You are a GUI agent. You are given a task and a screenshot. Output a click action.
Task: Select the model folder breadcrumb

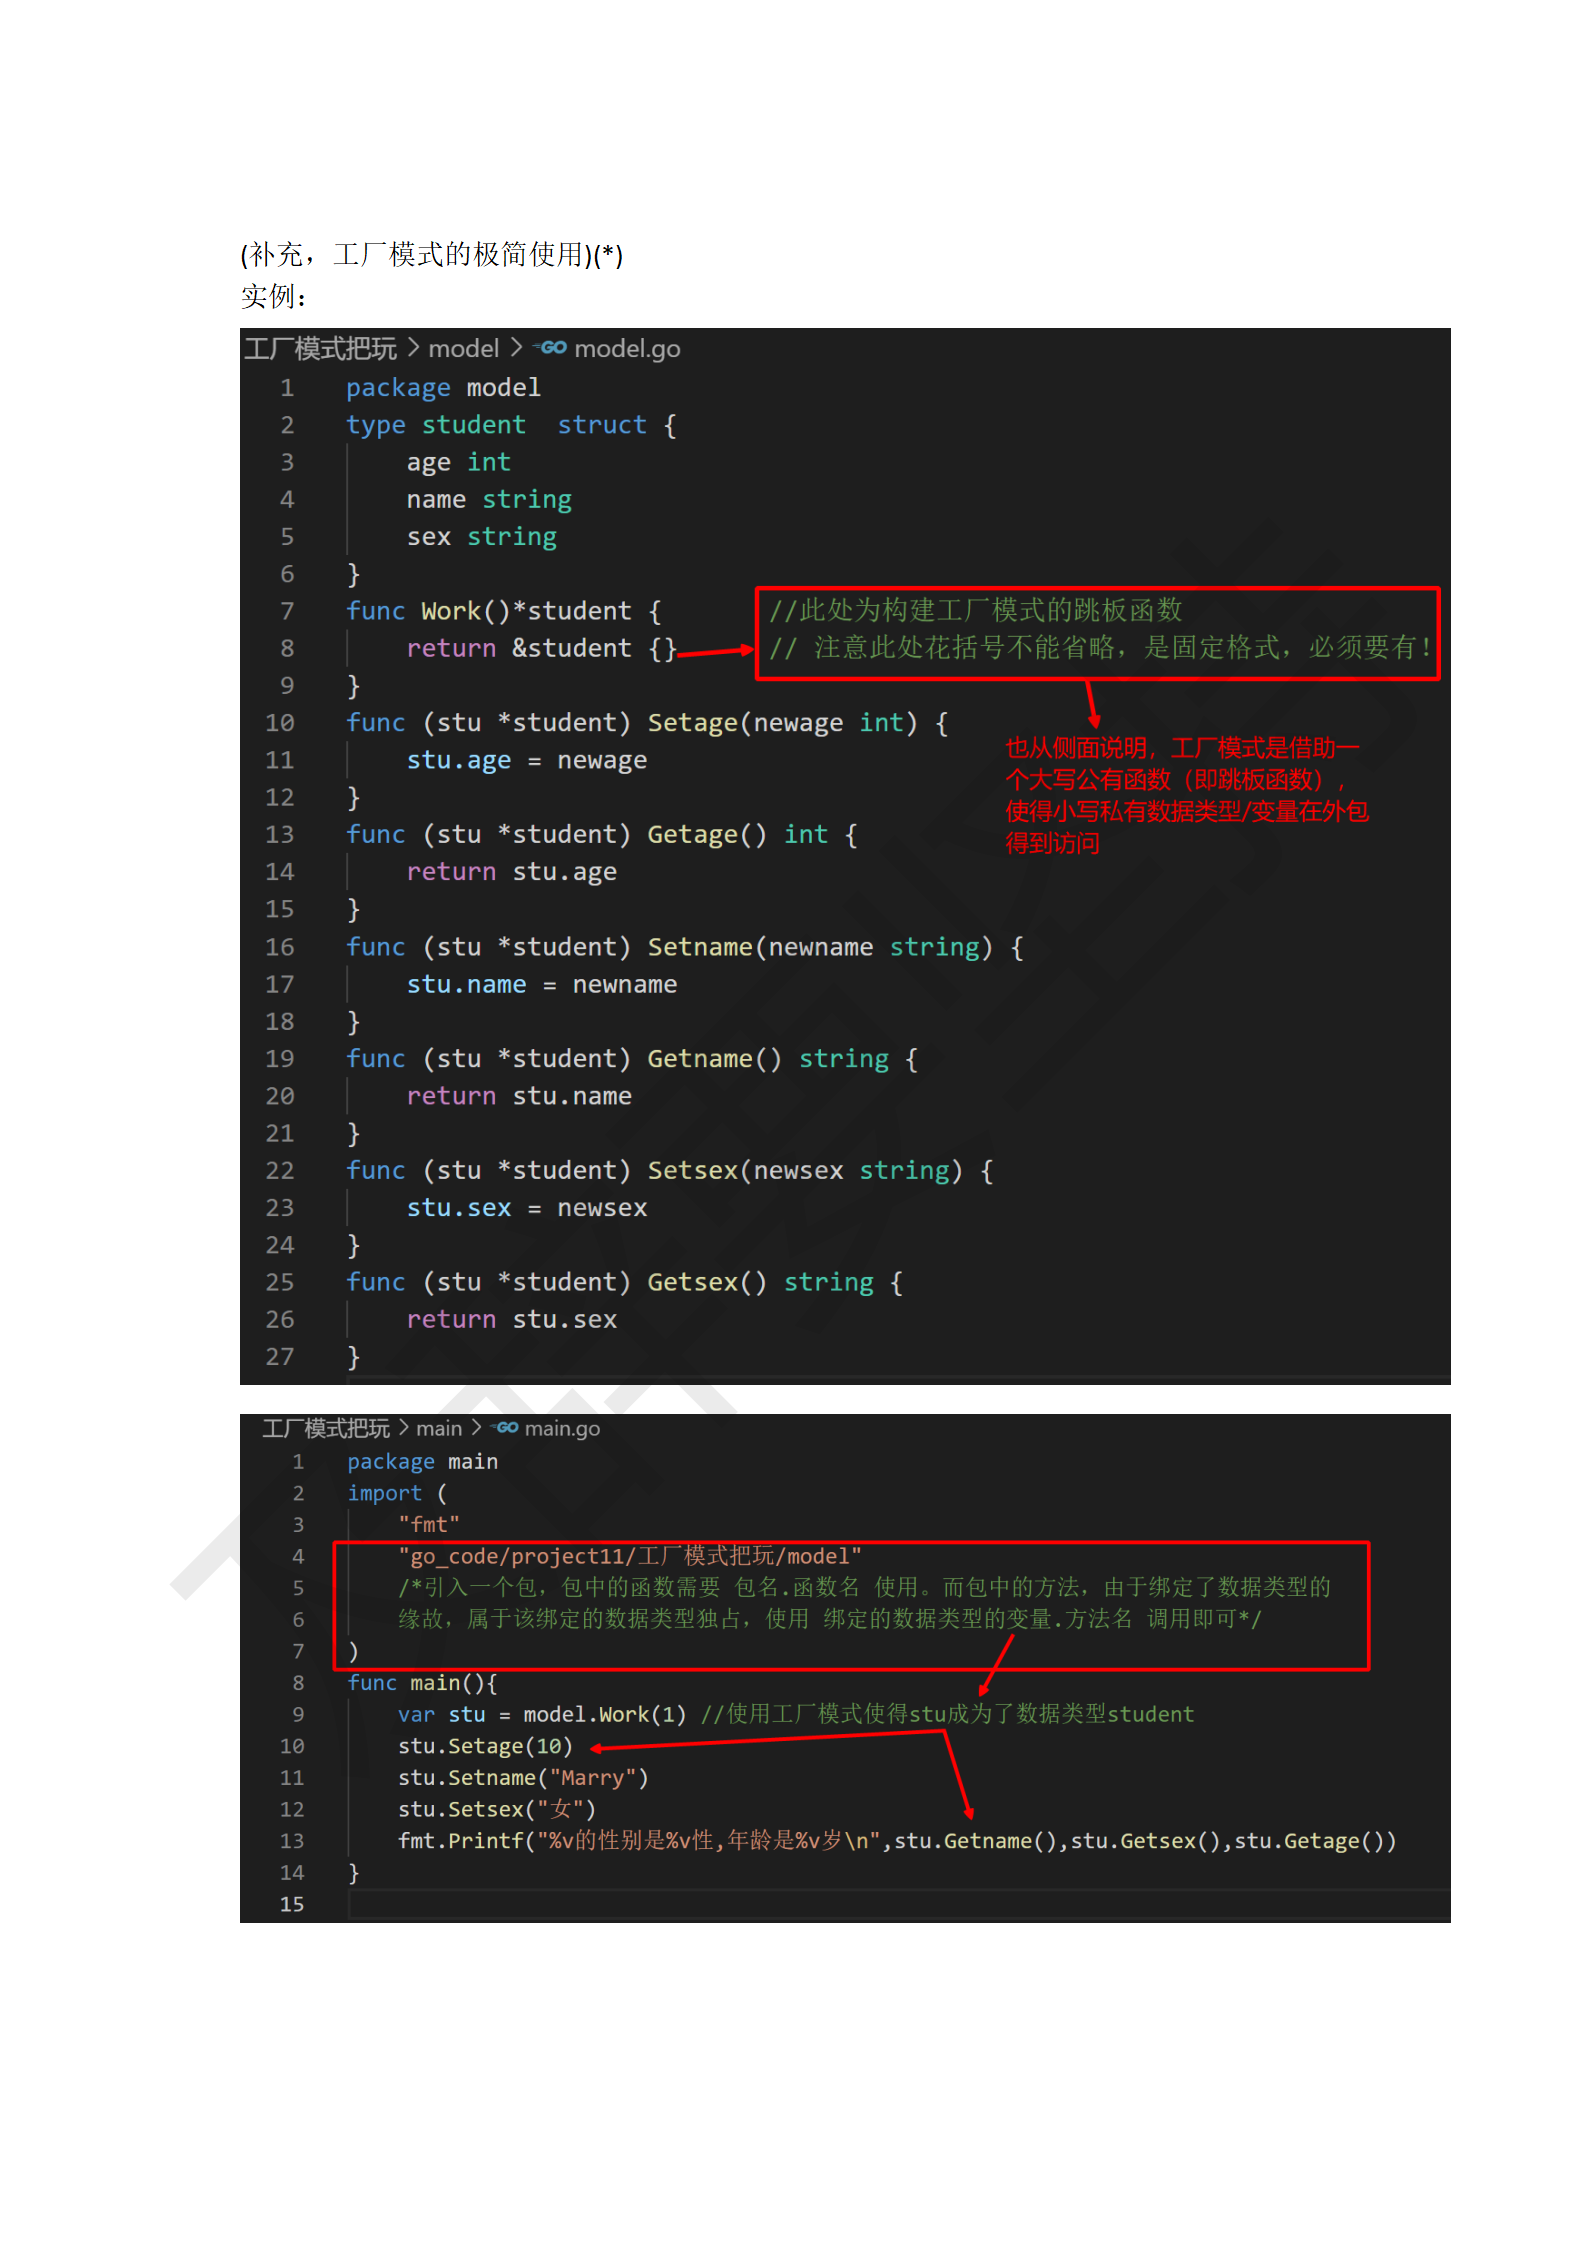(463, 348)
